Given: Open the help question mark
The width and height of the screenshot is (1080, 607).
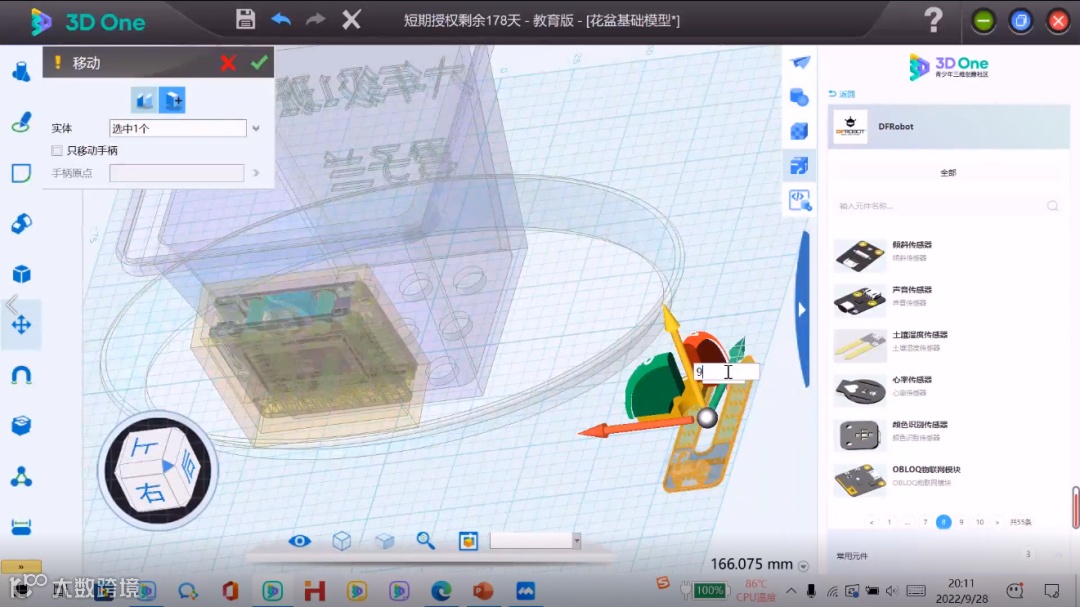Looking at the screenshot, I should (933, 20).
